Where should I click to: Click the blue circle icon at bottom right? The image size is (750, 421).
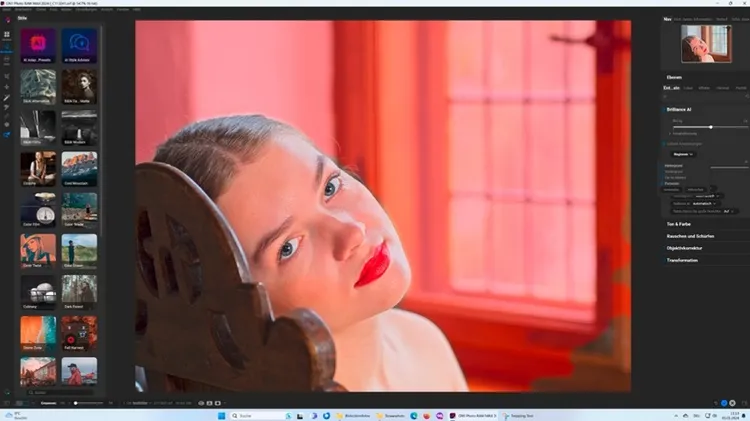click(x=724, y=403)
